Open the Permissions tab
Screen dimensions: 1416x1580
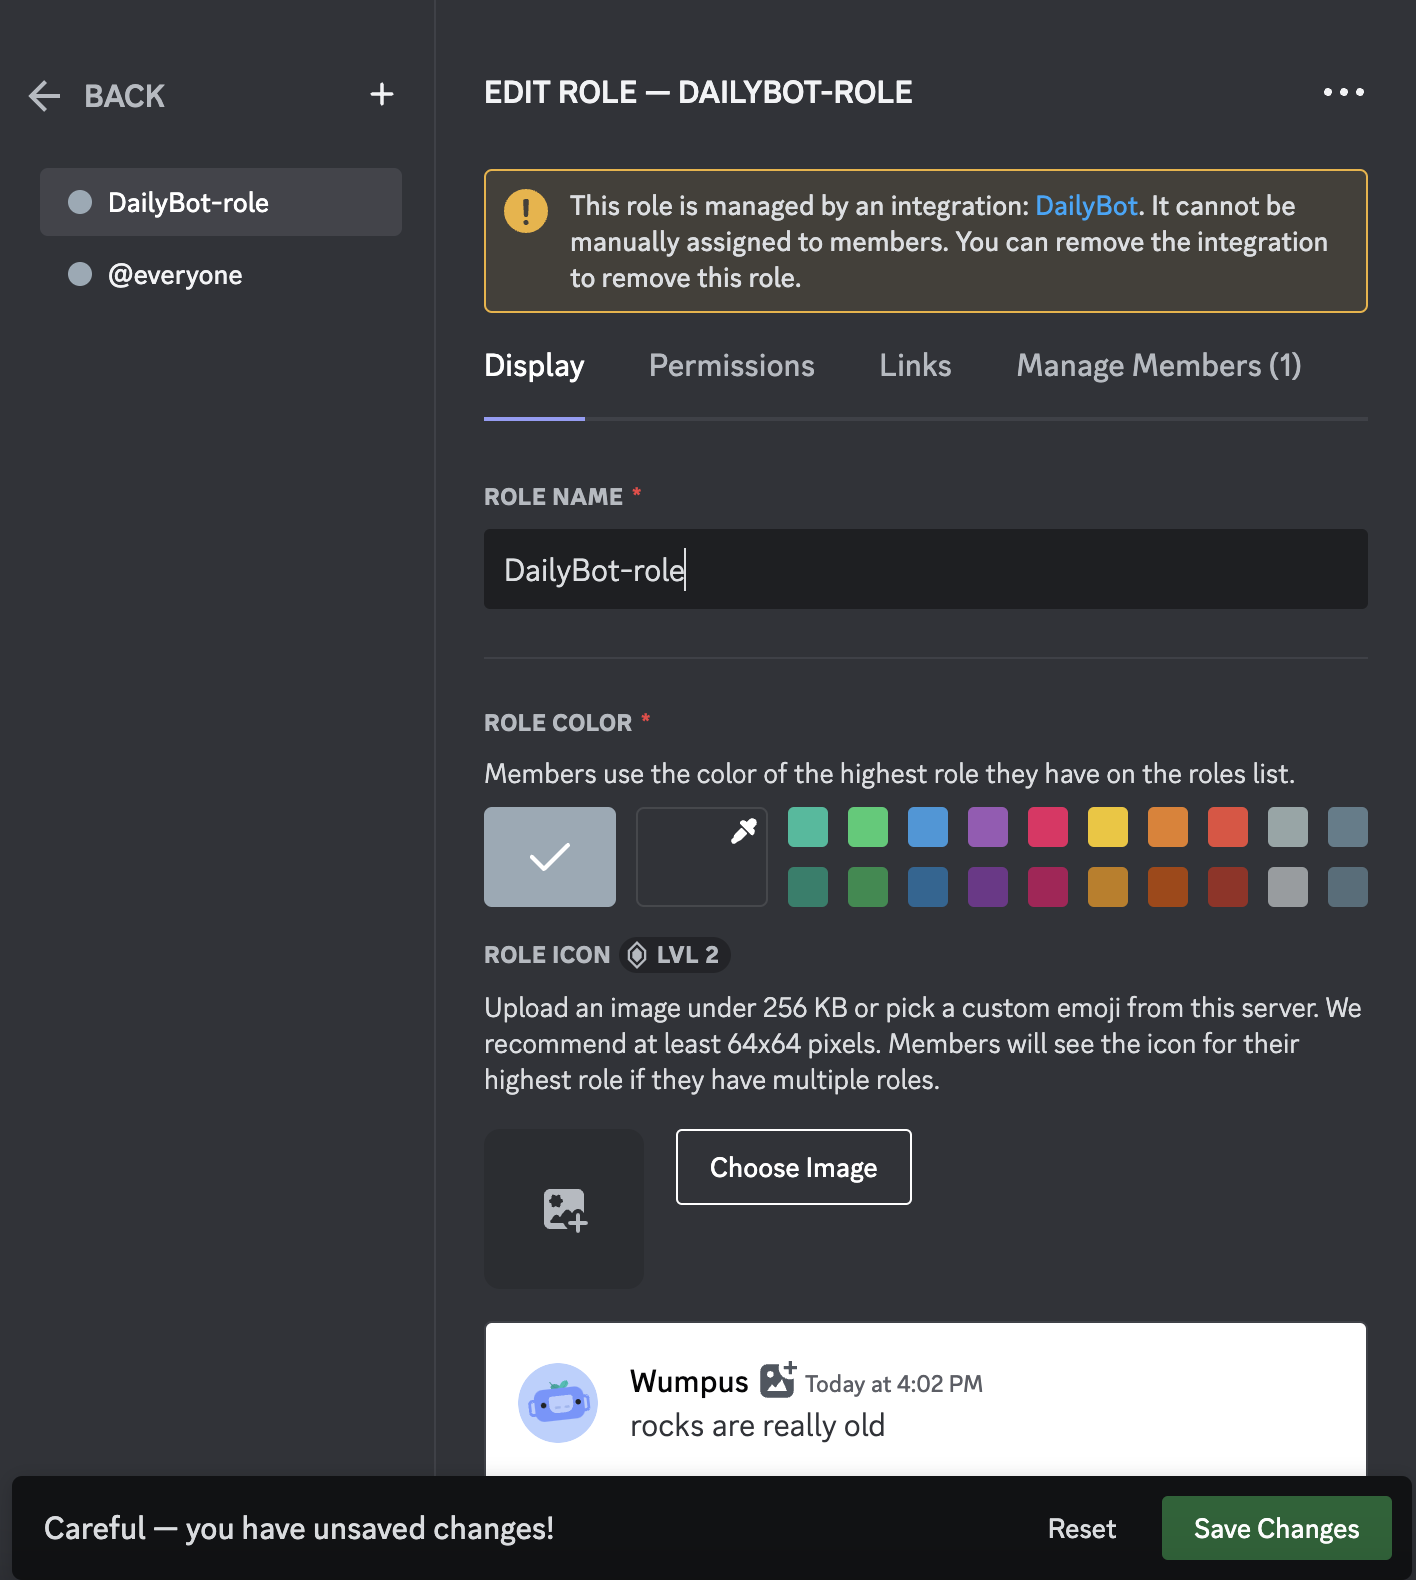pyautogui.click(x=732, y=366)
